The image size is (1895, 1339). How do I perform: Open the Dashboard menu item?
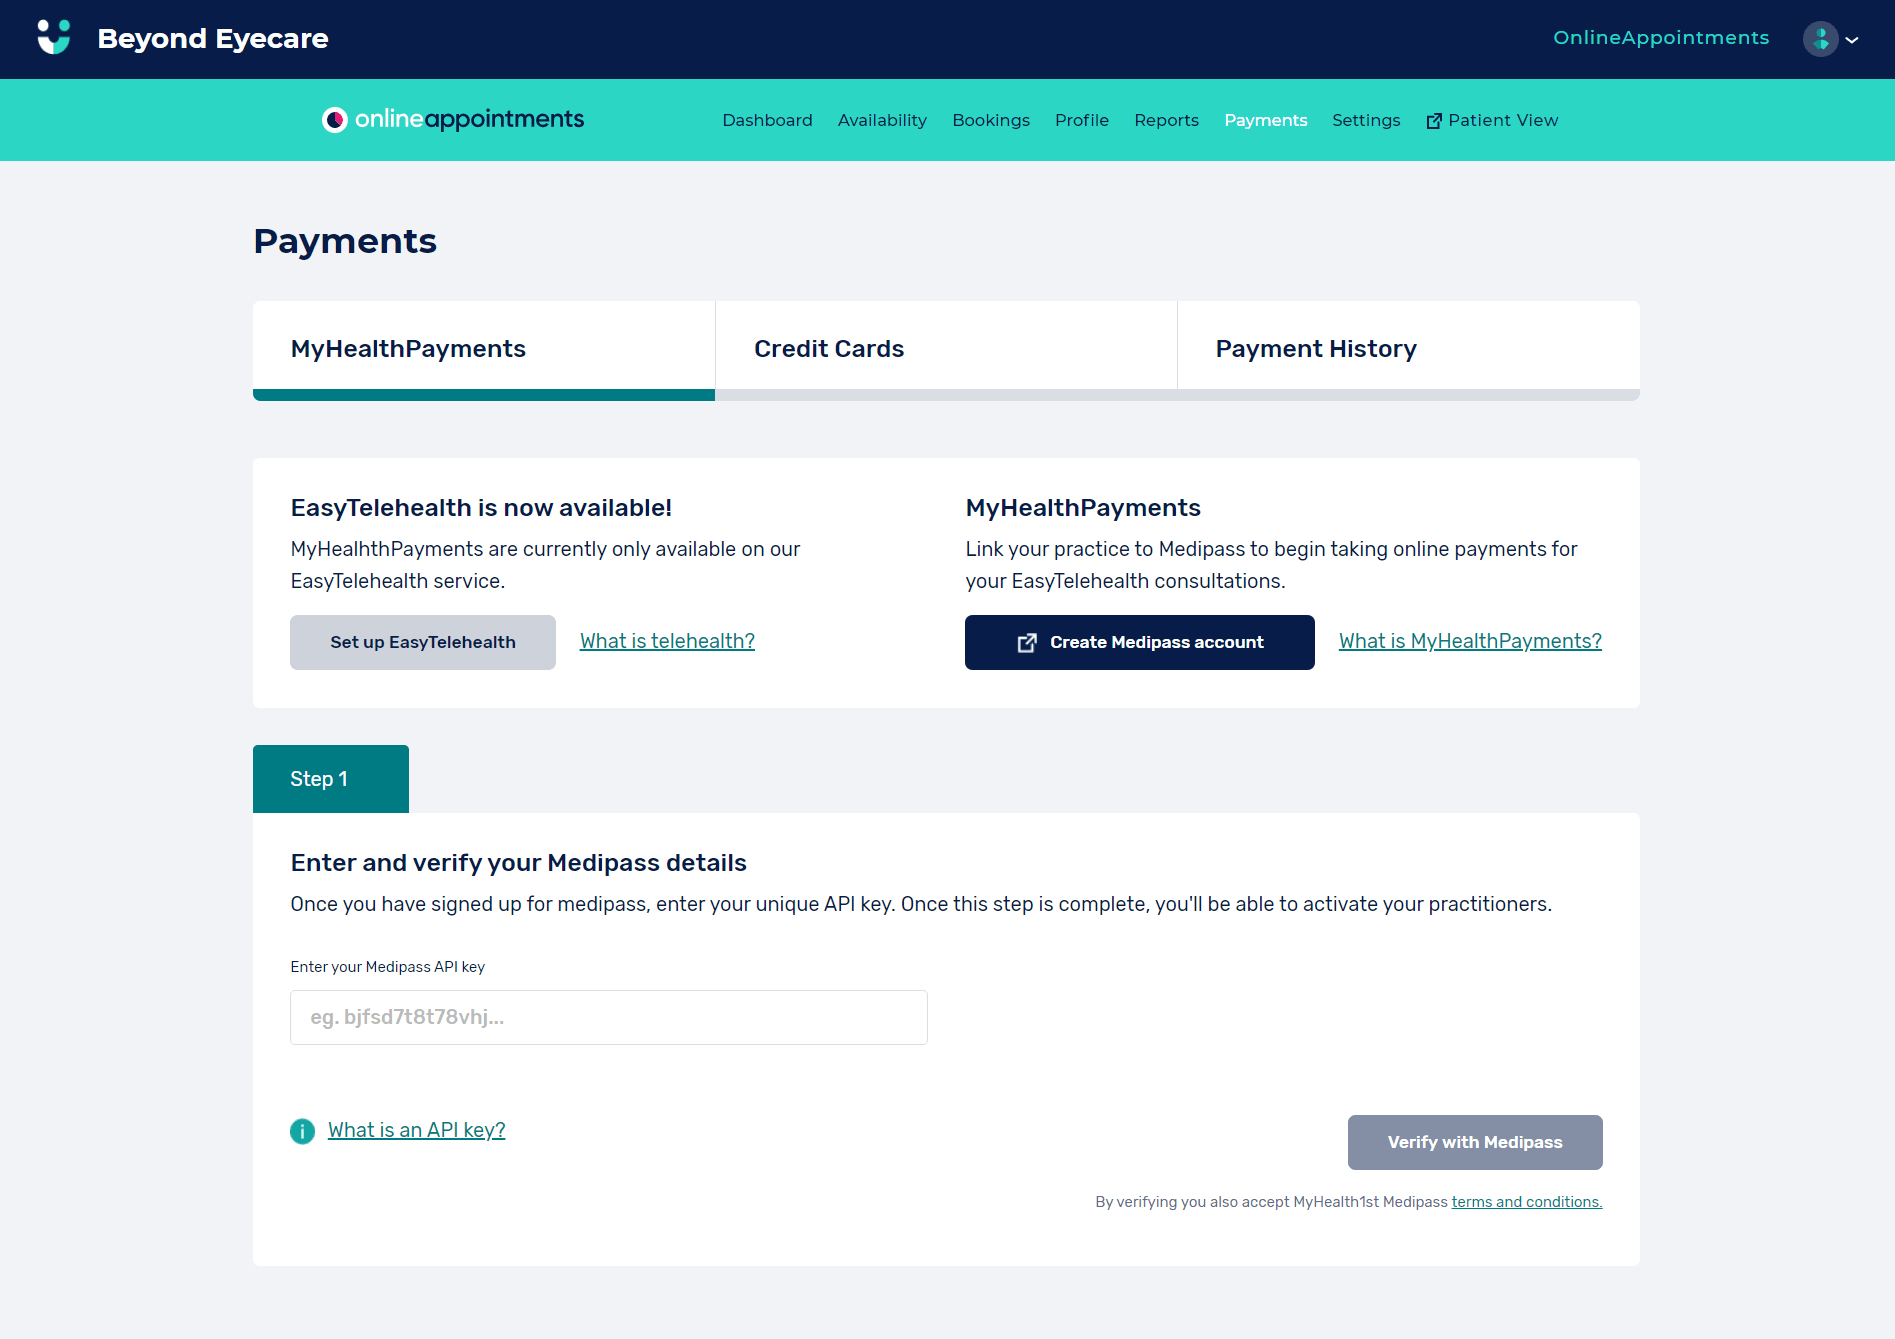click(767, 120)
